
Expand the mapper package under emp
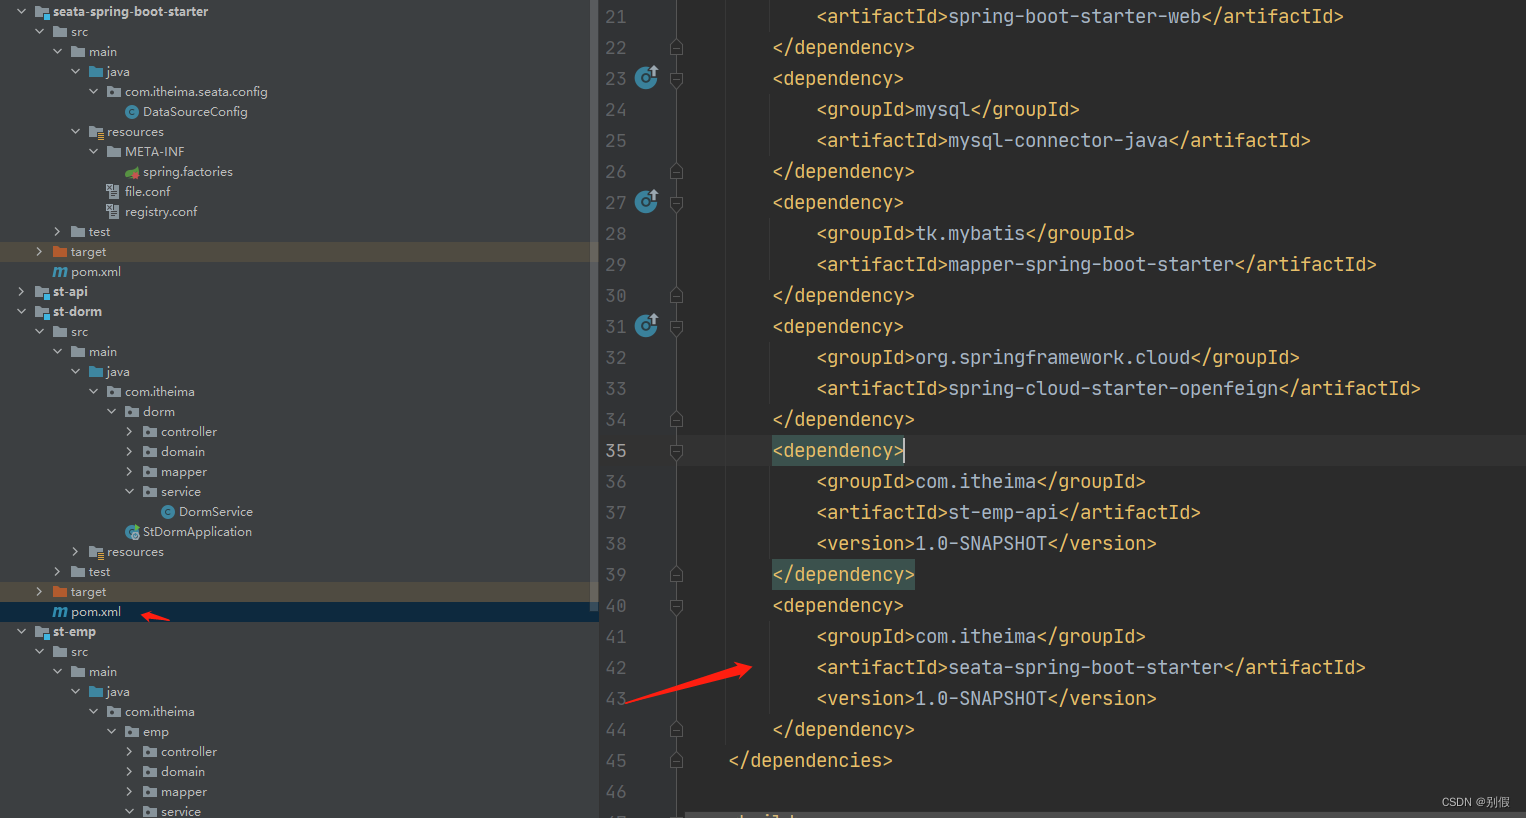click(130, 792)
